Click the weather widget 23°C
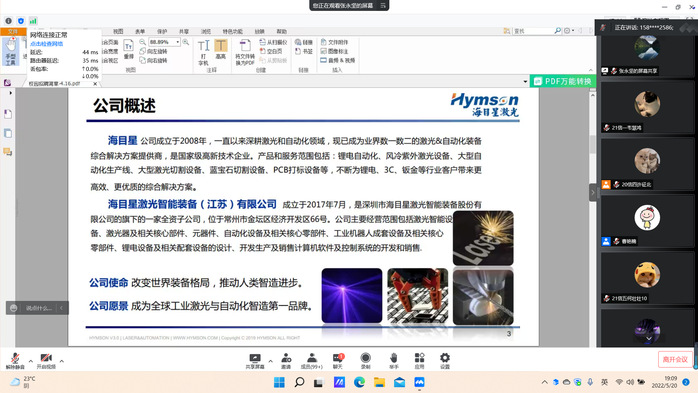The width and height of the screenshot is (698, 393). [x=22, y=382]
